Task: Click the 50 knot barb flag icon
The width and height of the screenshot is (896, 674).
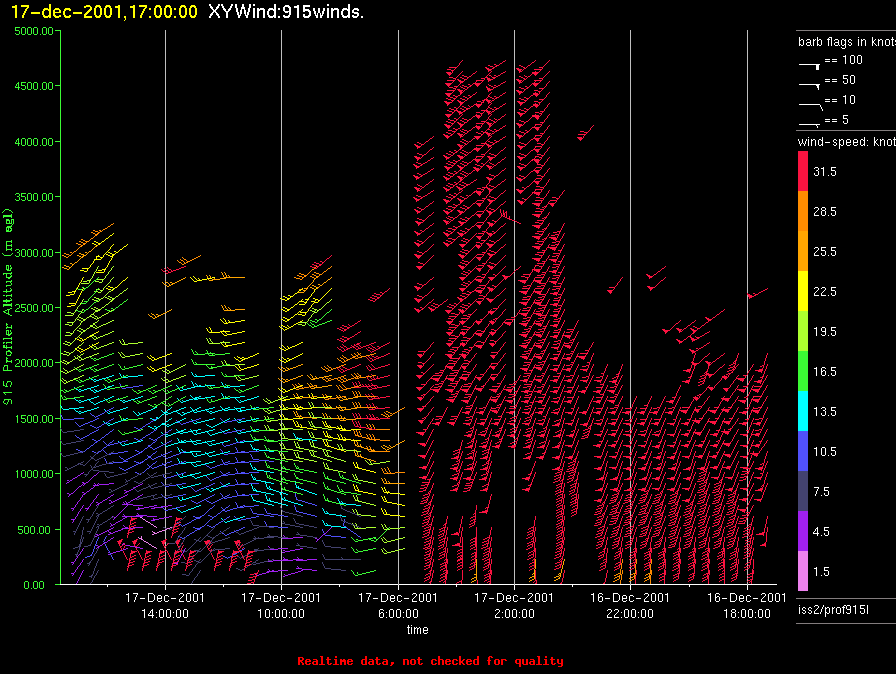Action: point(809,86)
